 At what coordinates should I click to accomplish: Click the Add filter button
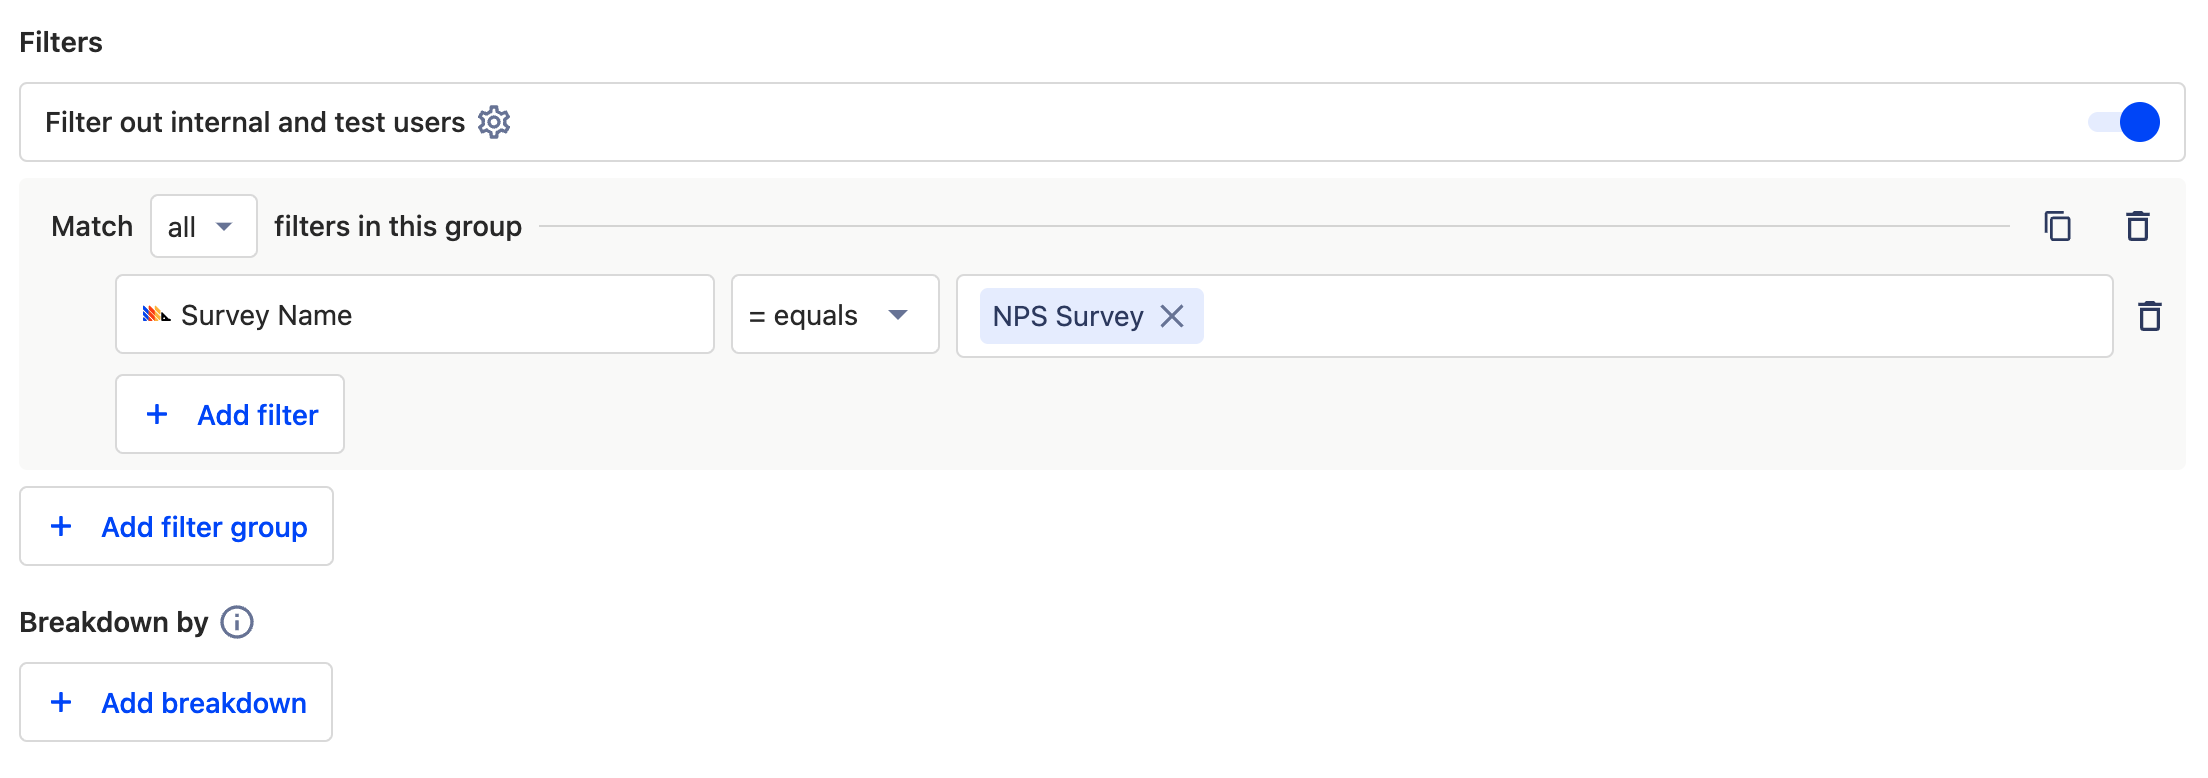point(230,414)
